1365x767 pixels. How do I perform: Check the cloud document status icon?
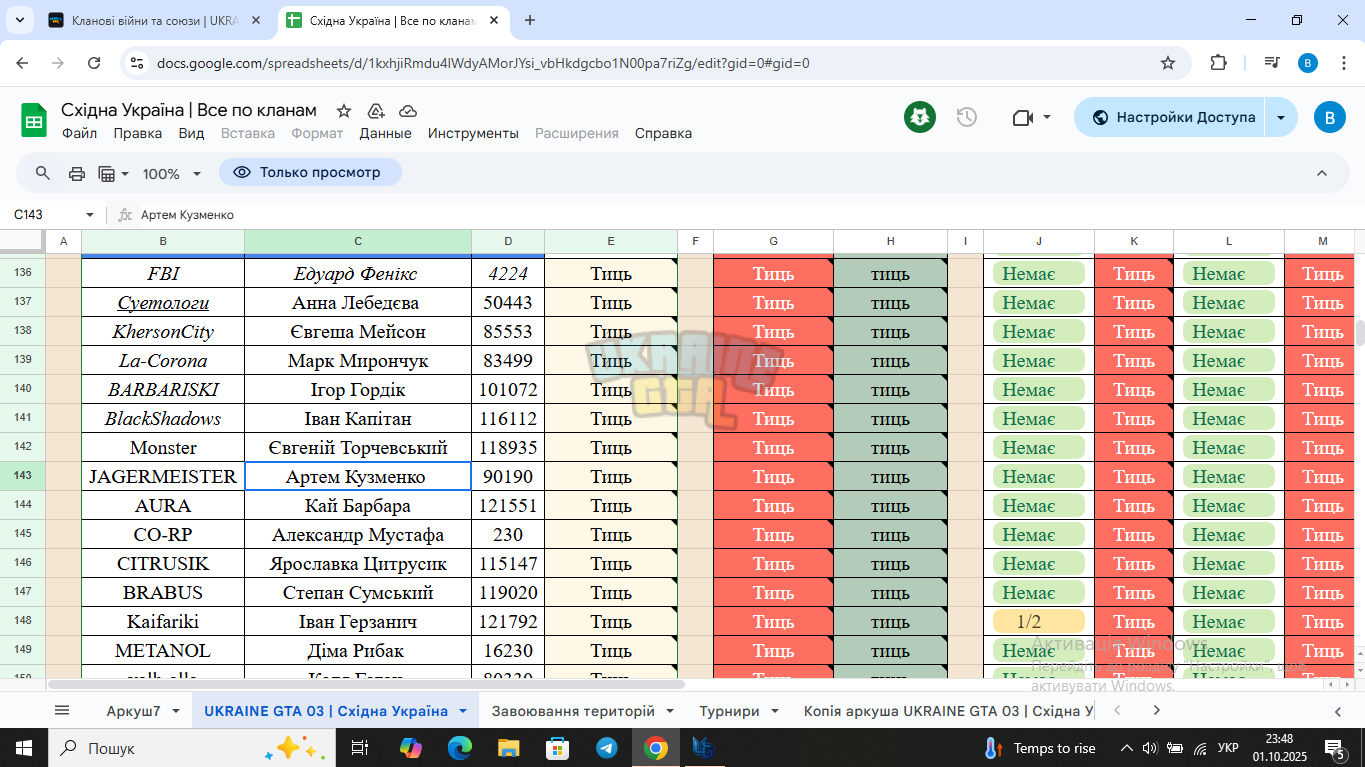[x=408, y=111]
